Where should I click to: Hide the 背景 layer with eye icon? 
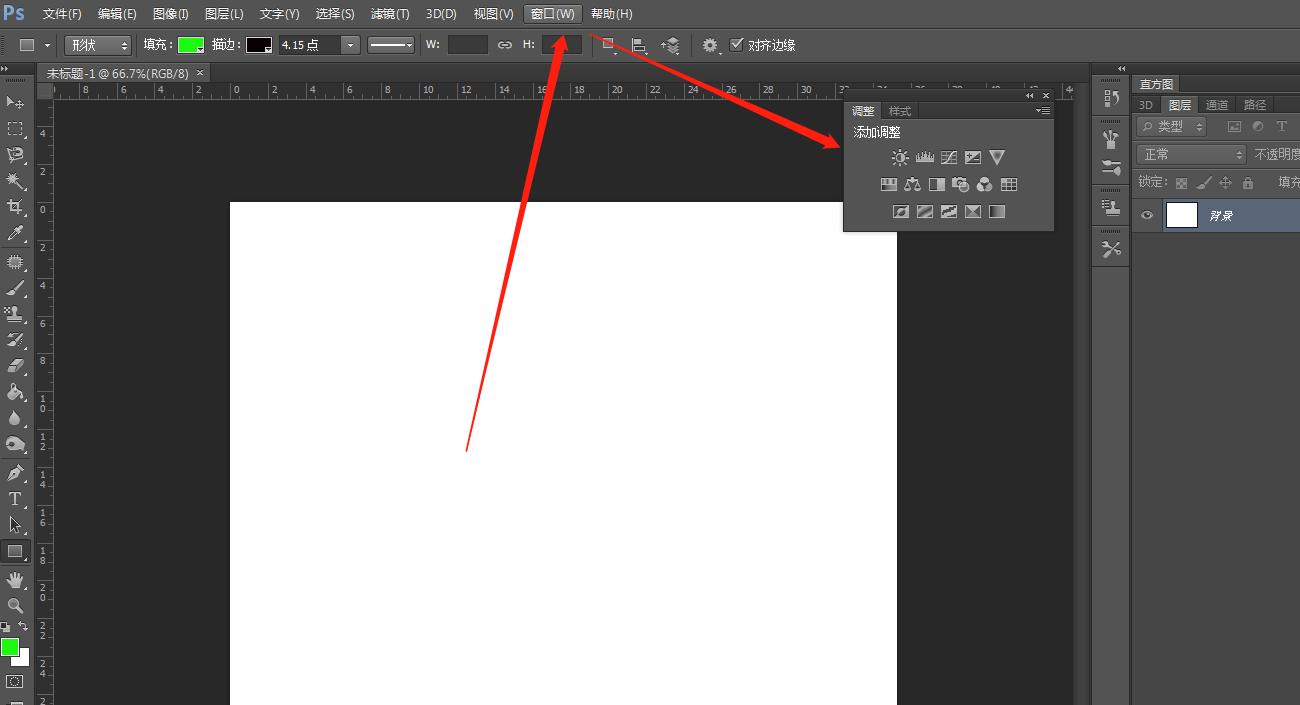coord(1147,215)
